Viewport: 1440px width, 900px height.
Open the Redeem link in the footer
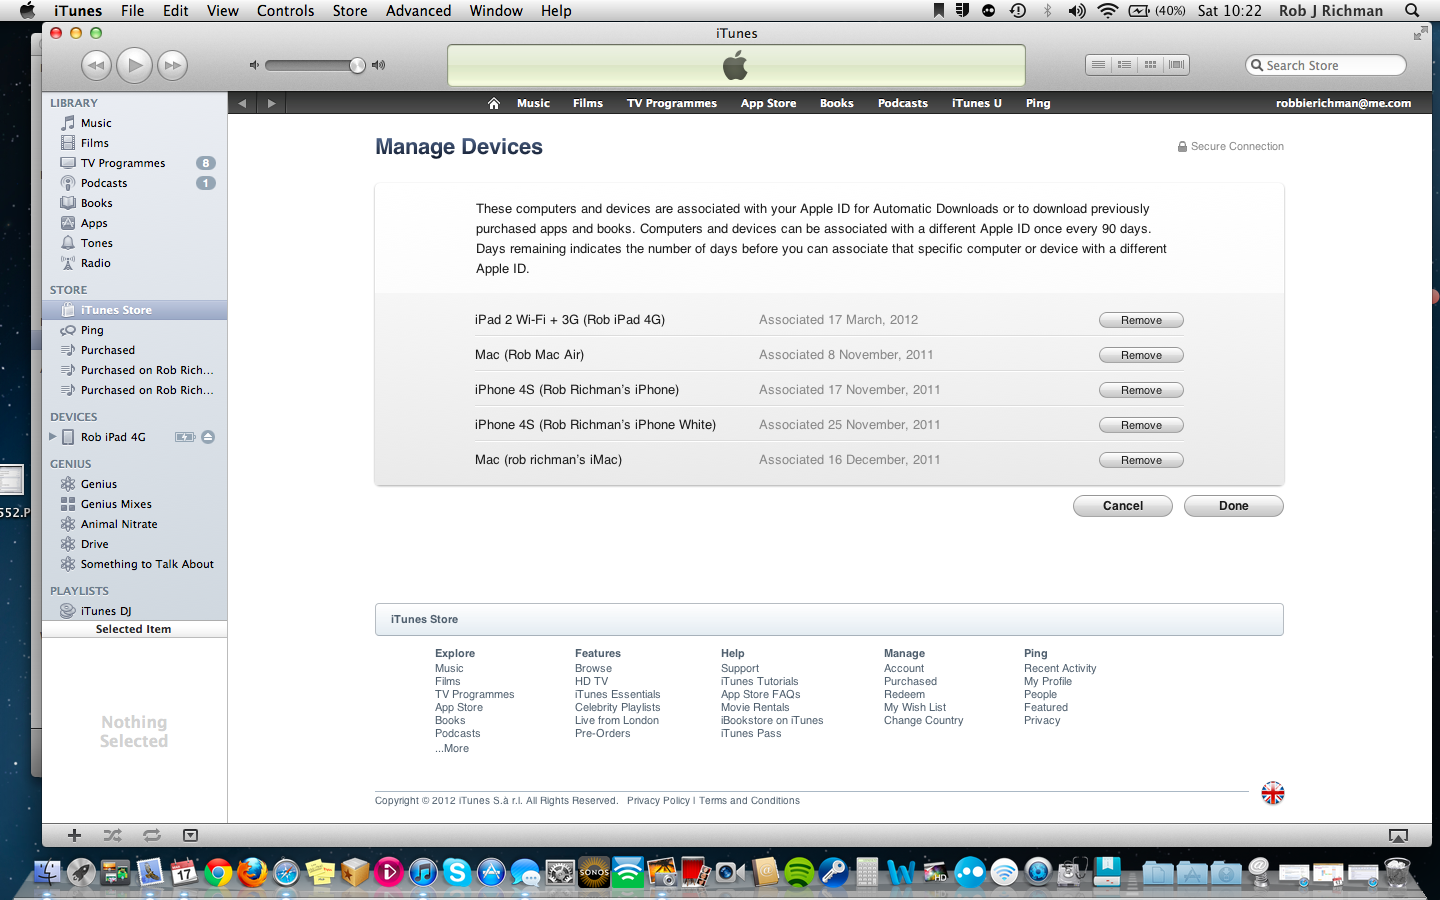[904, 694]
